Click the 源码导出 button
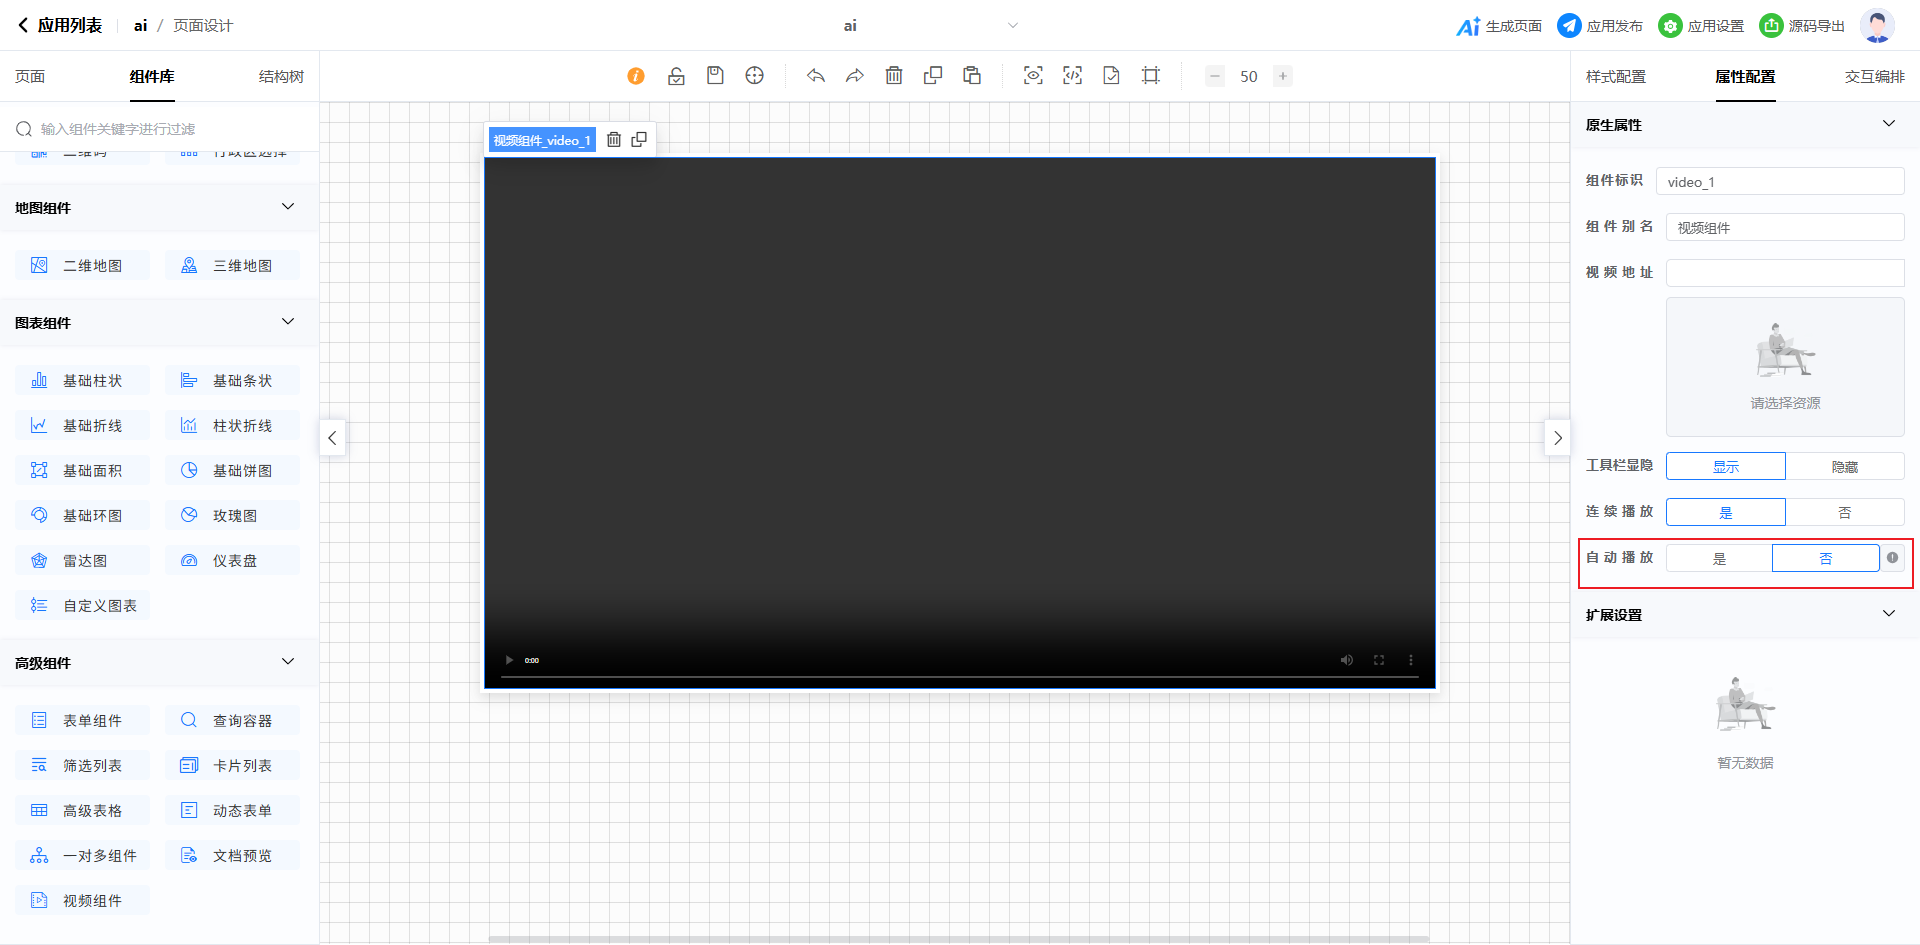The image size is (1920, 945). click(1802, 26)
